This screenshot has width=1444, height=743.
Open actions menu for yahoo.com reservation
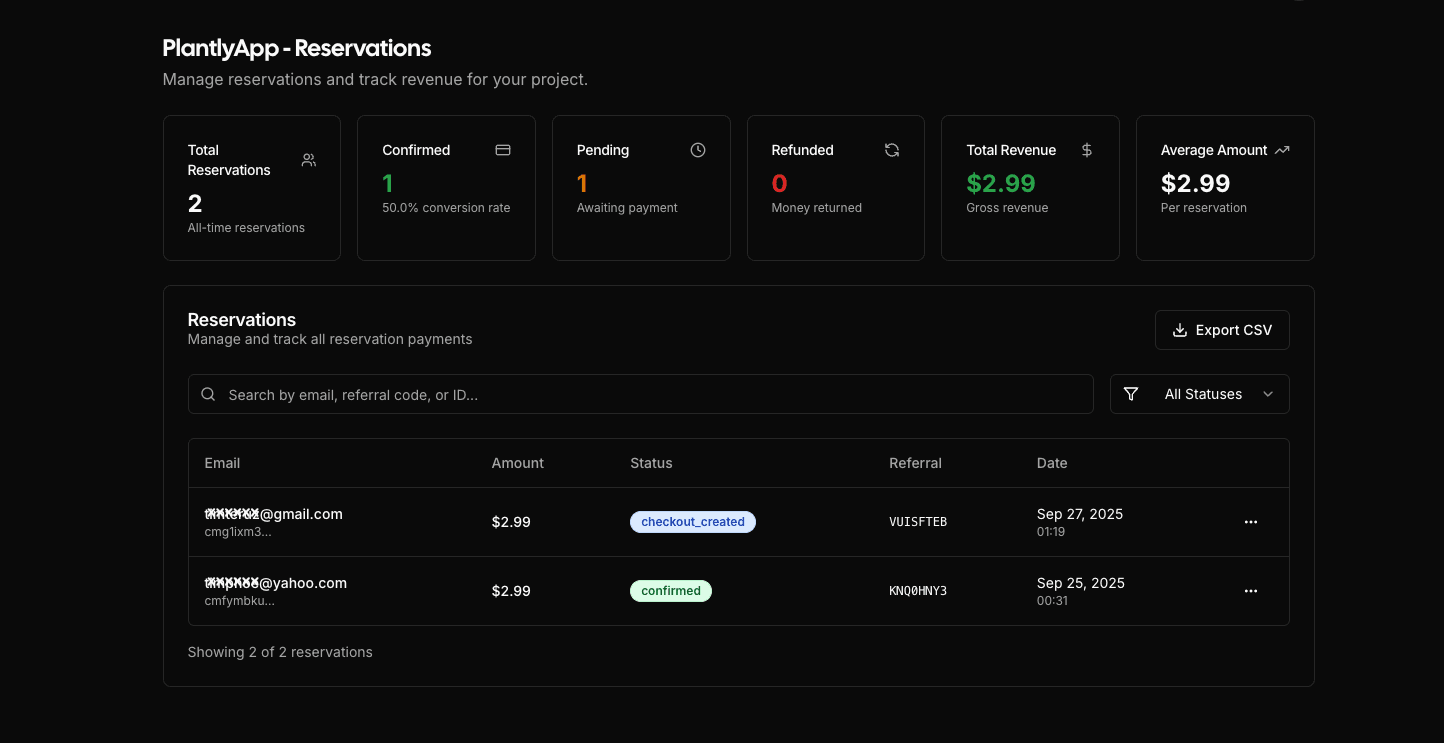tap(1250, 591)
